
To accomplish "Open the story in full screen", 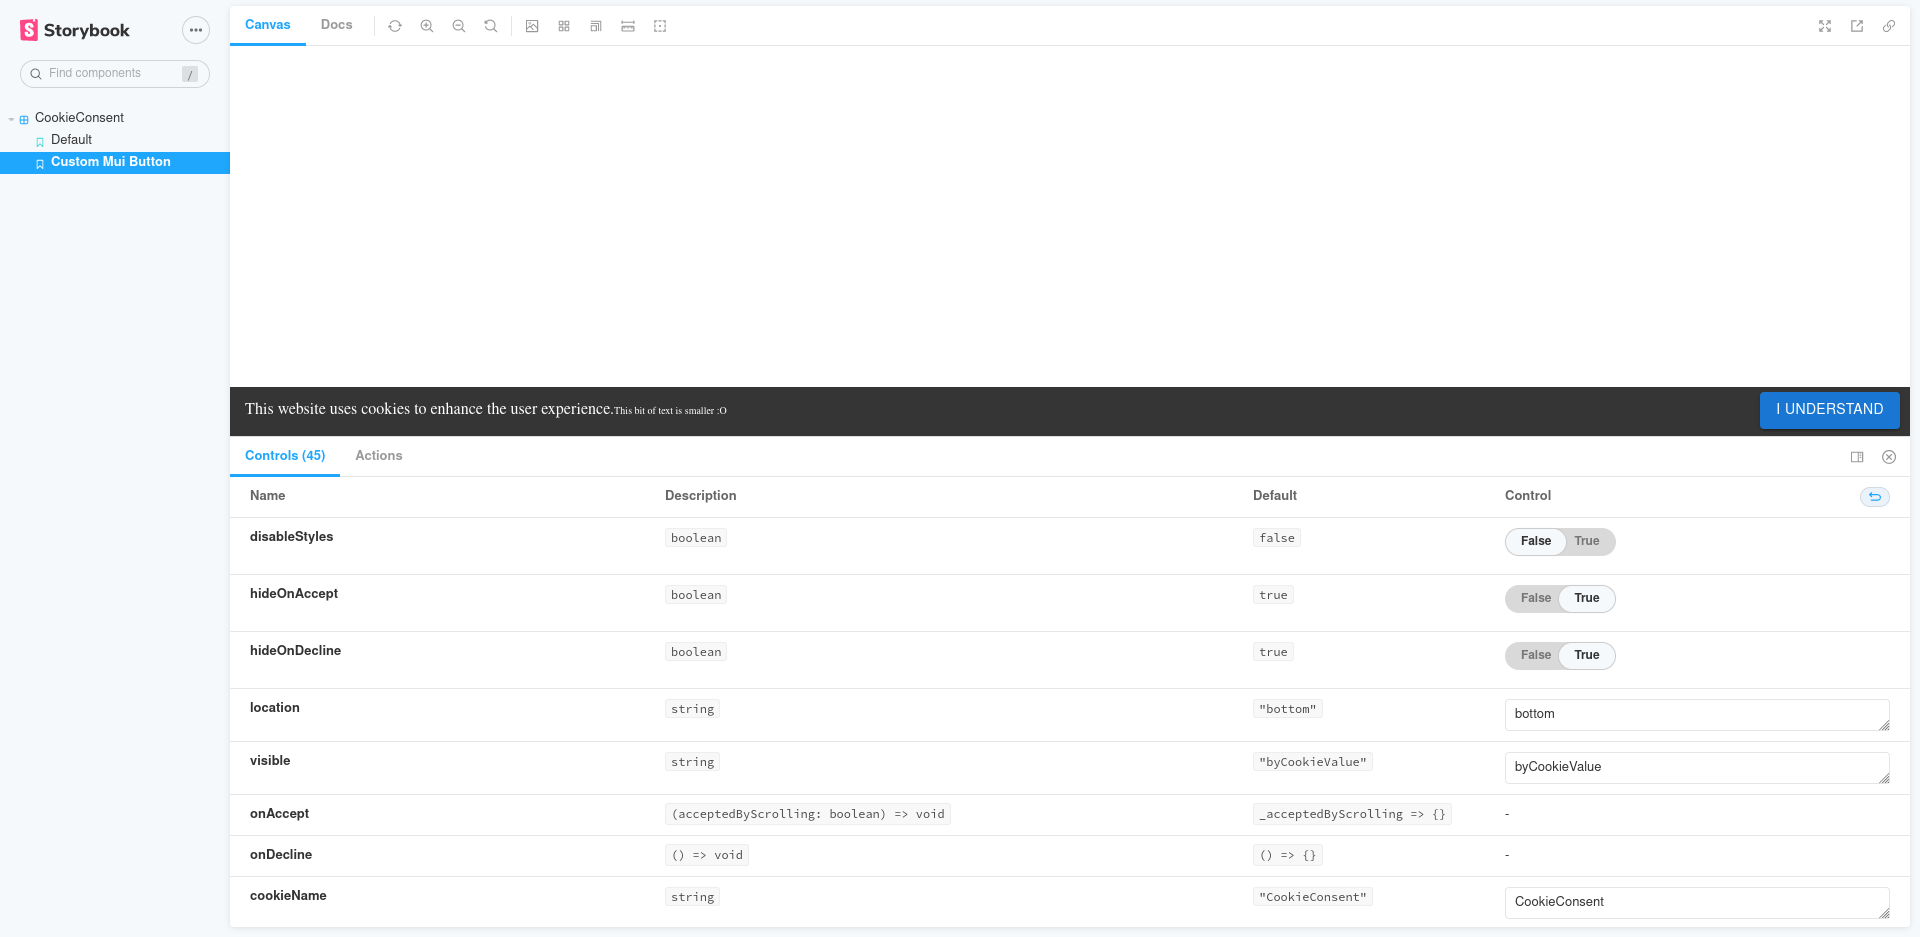I will (1825, 26).
